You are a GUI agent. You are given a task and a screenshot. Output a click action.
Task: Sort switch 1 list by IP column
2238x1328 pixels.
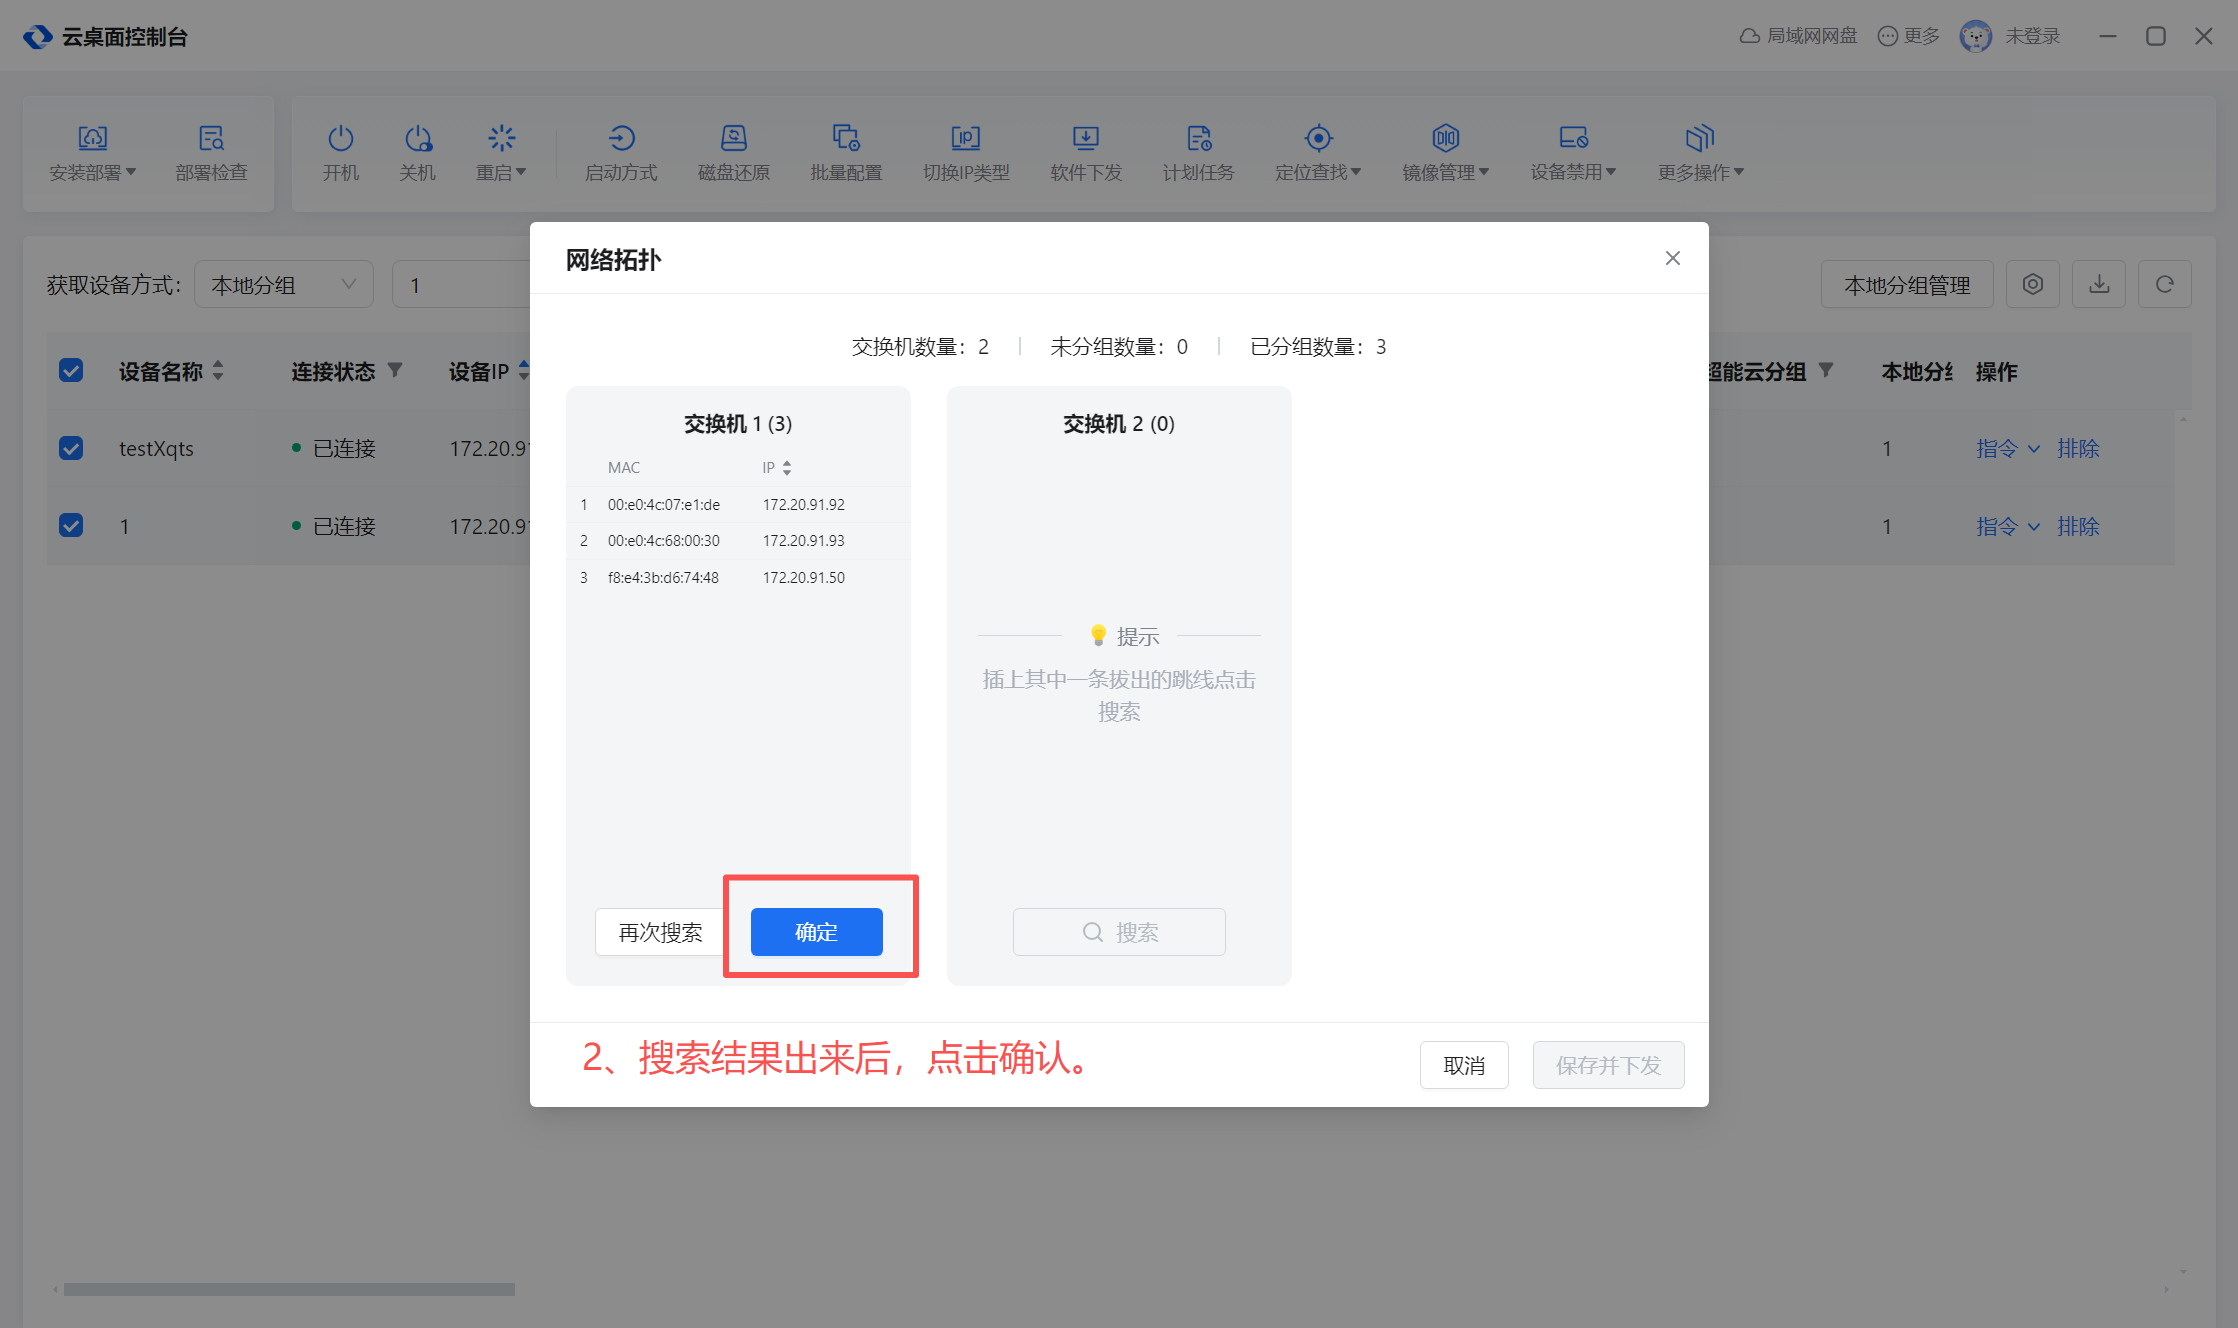tap(786, 468)
